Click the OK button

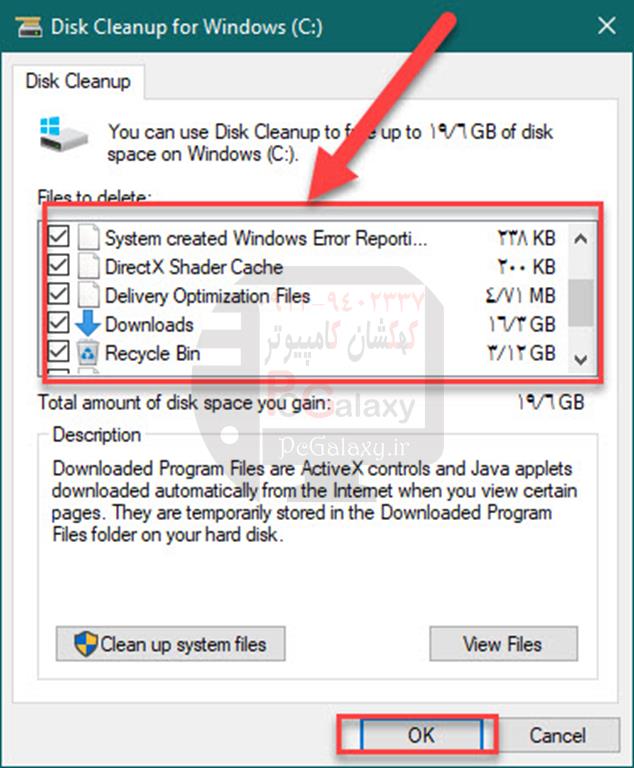421,735
